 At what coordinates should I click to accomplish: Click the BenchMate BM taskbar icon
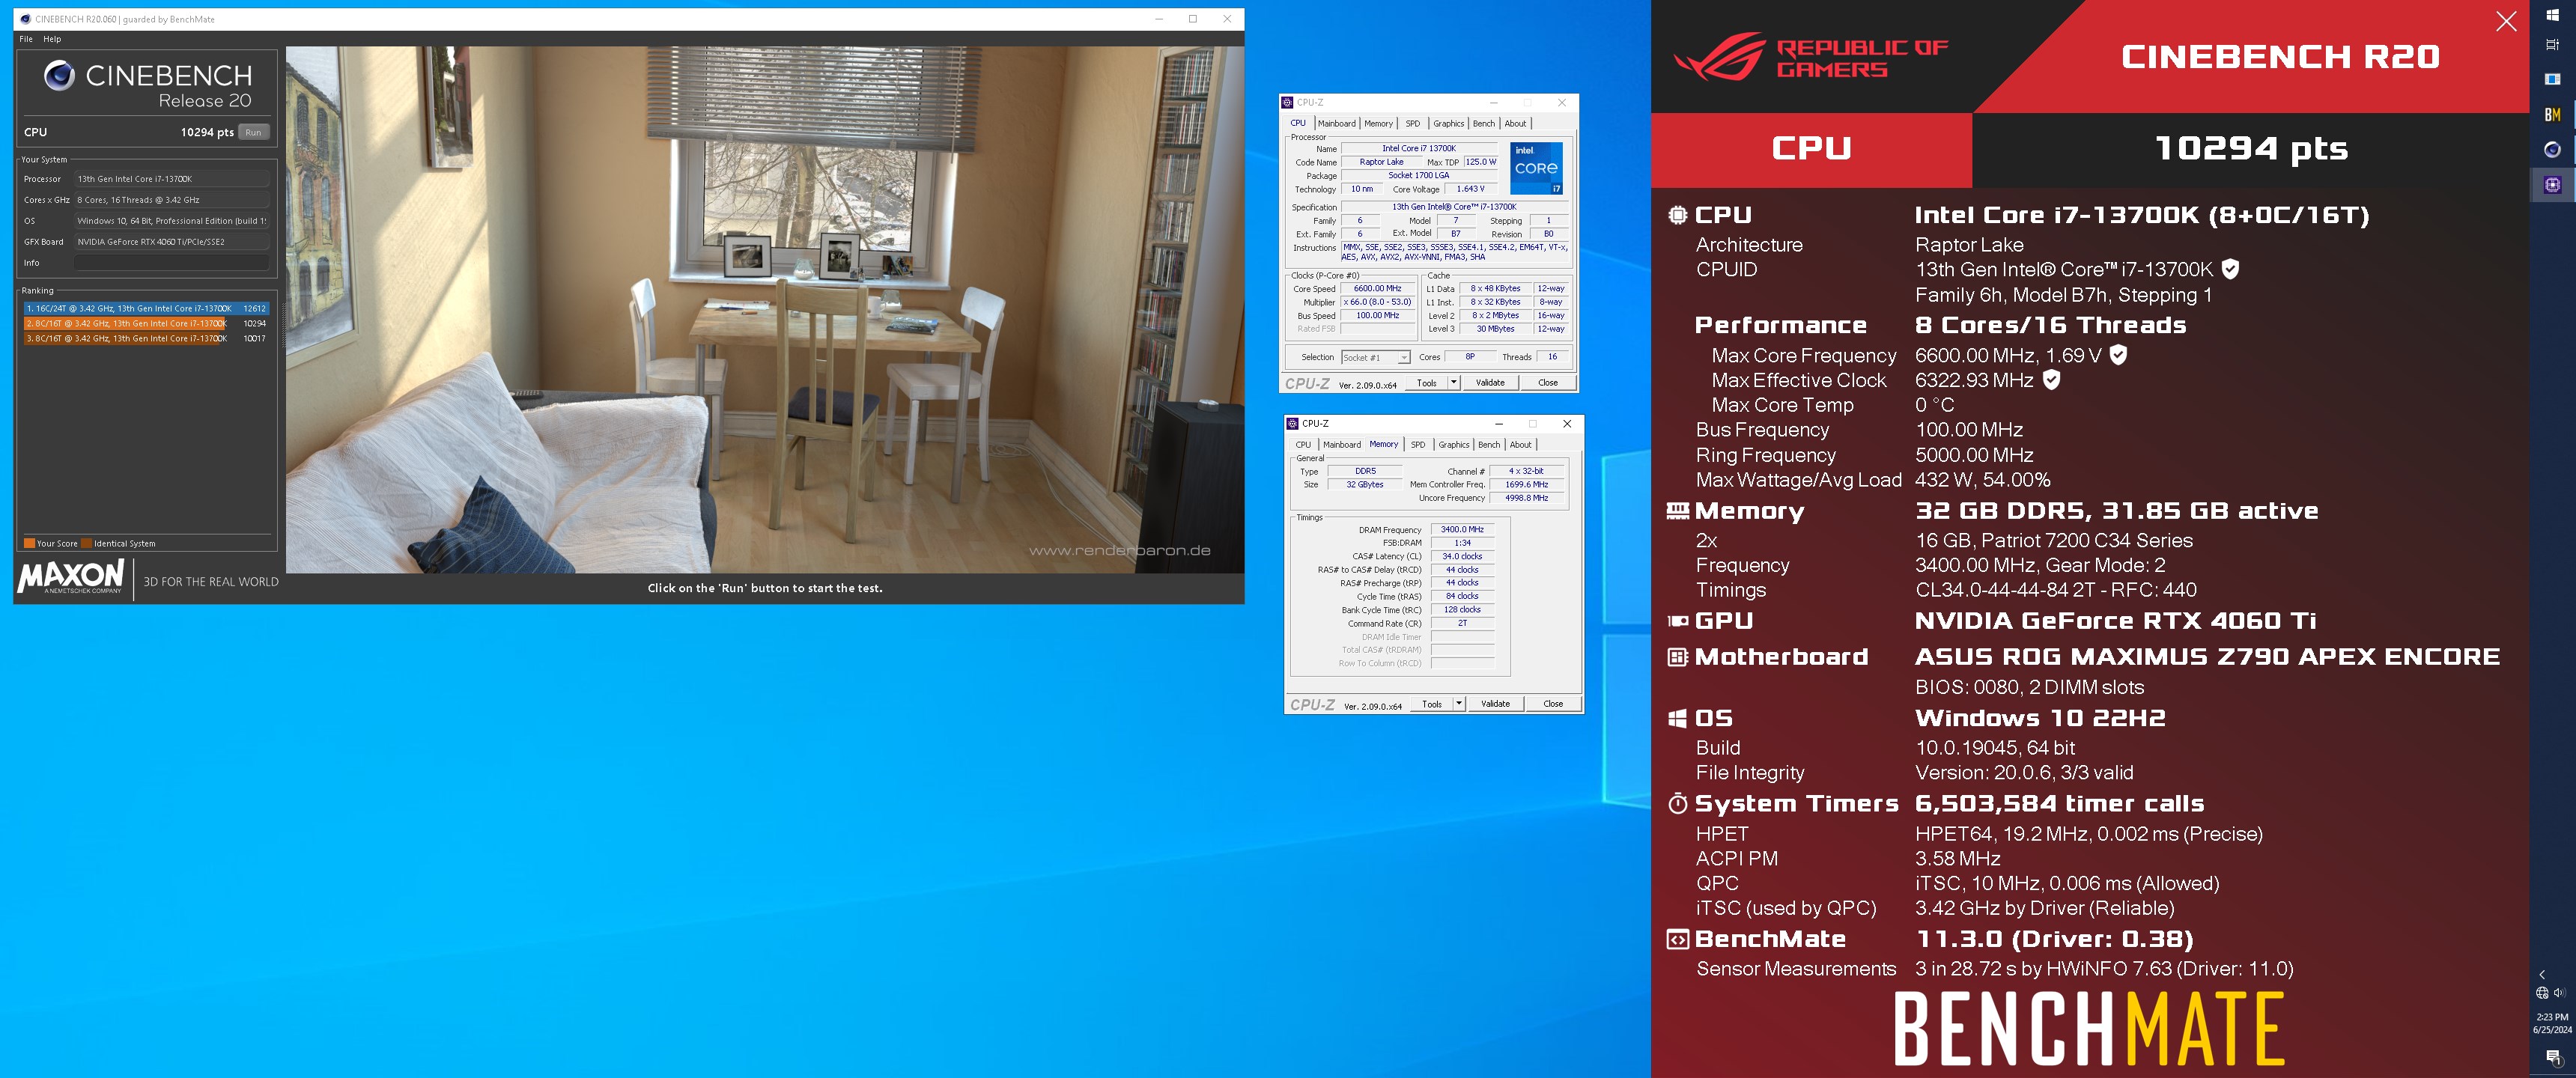pyautogui.click(x=2552, y=114)
